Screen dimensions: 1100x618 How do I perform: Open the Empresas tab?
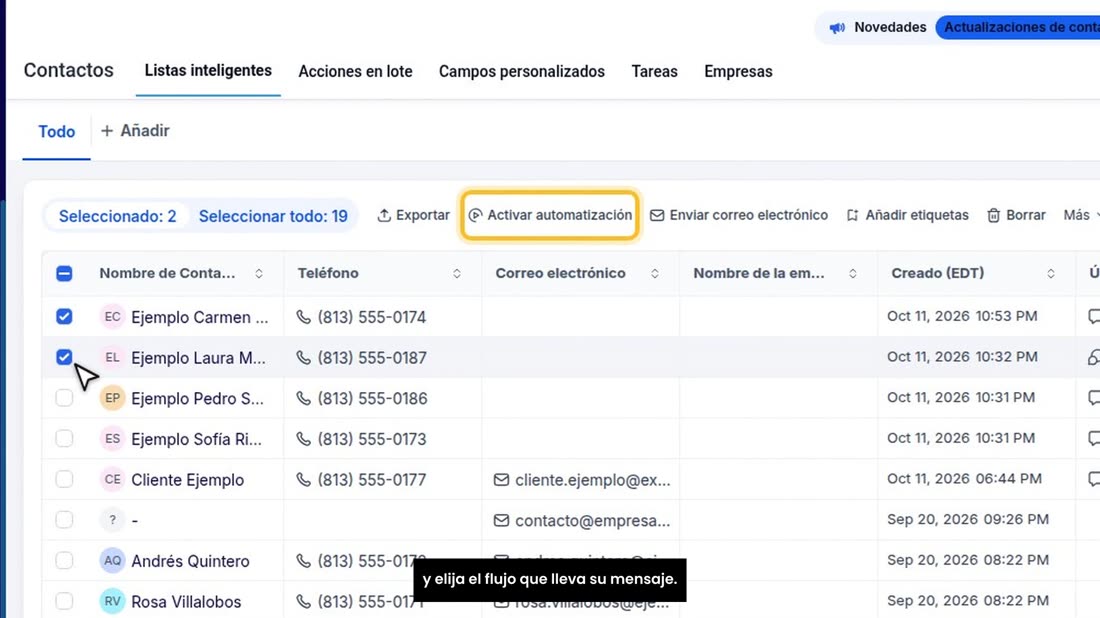(x=738, y=72)
